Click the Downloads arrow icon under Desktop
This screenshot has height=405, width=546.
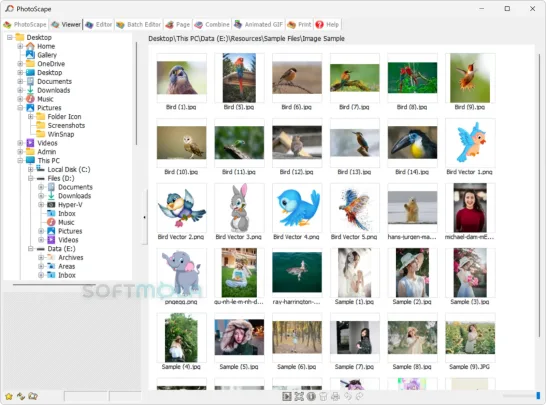click(30, 90)
